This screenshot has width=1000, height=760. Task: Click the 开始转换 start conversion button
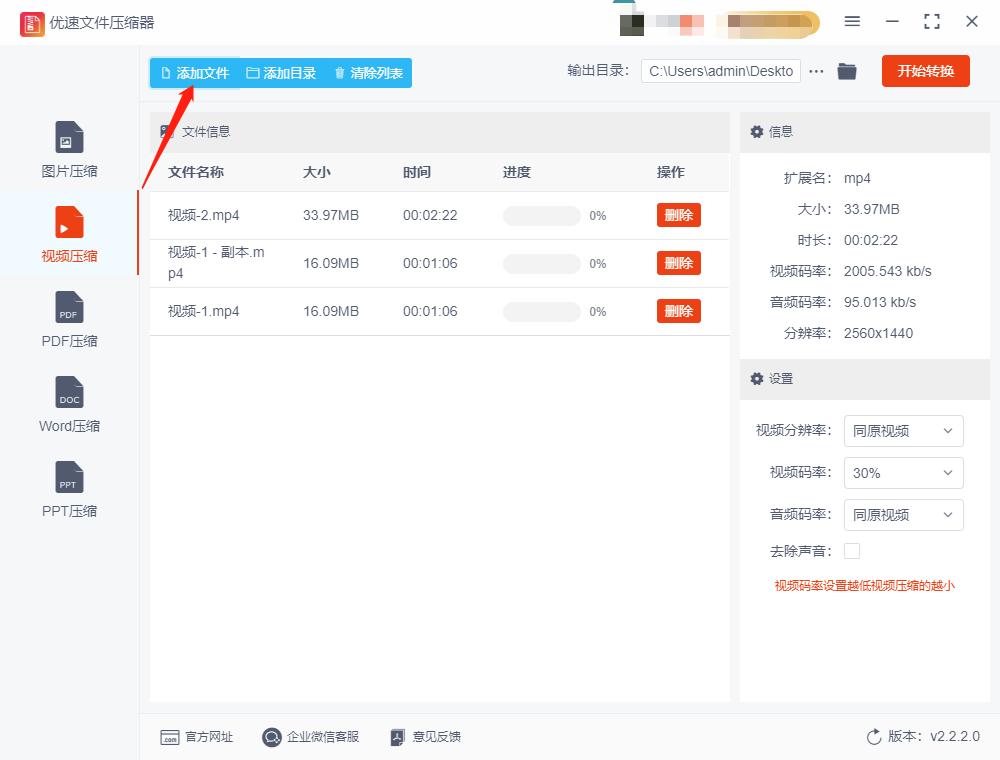pos(925,71)
